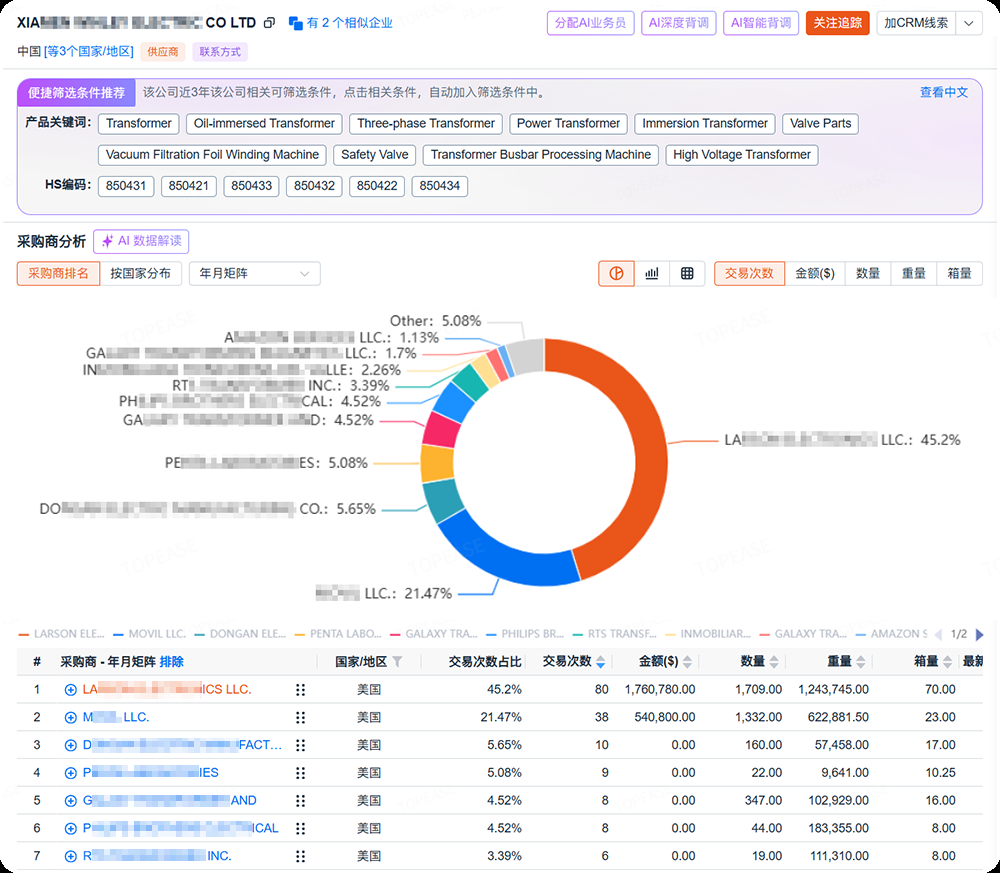Expand the 加CRM线索 arrow dropdown
The height and width of the screenshot is (873, 1000).
coord(969,23)
